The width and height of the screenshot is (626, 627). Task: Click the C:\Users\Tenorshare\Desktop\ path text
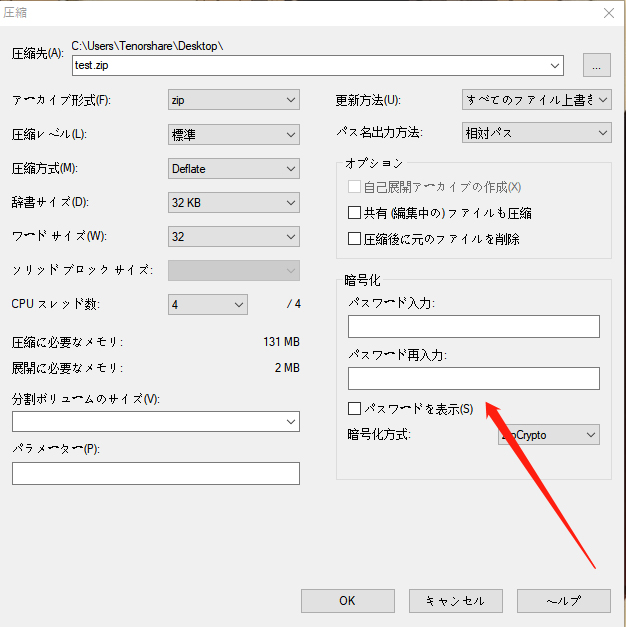click(147, 46)
